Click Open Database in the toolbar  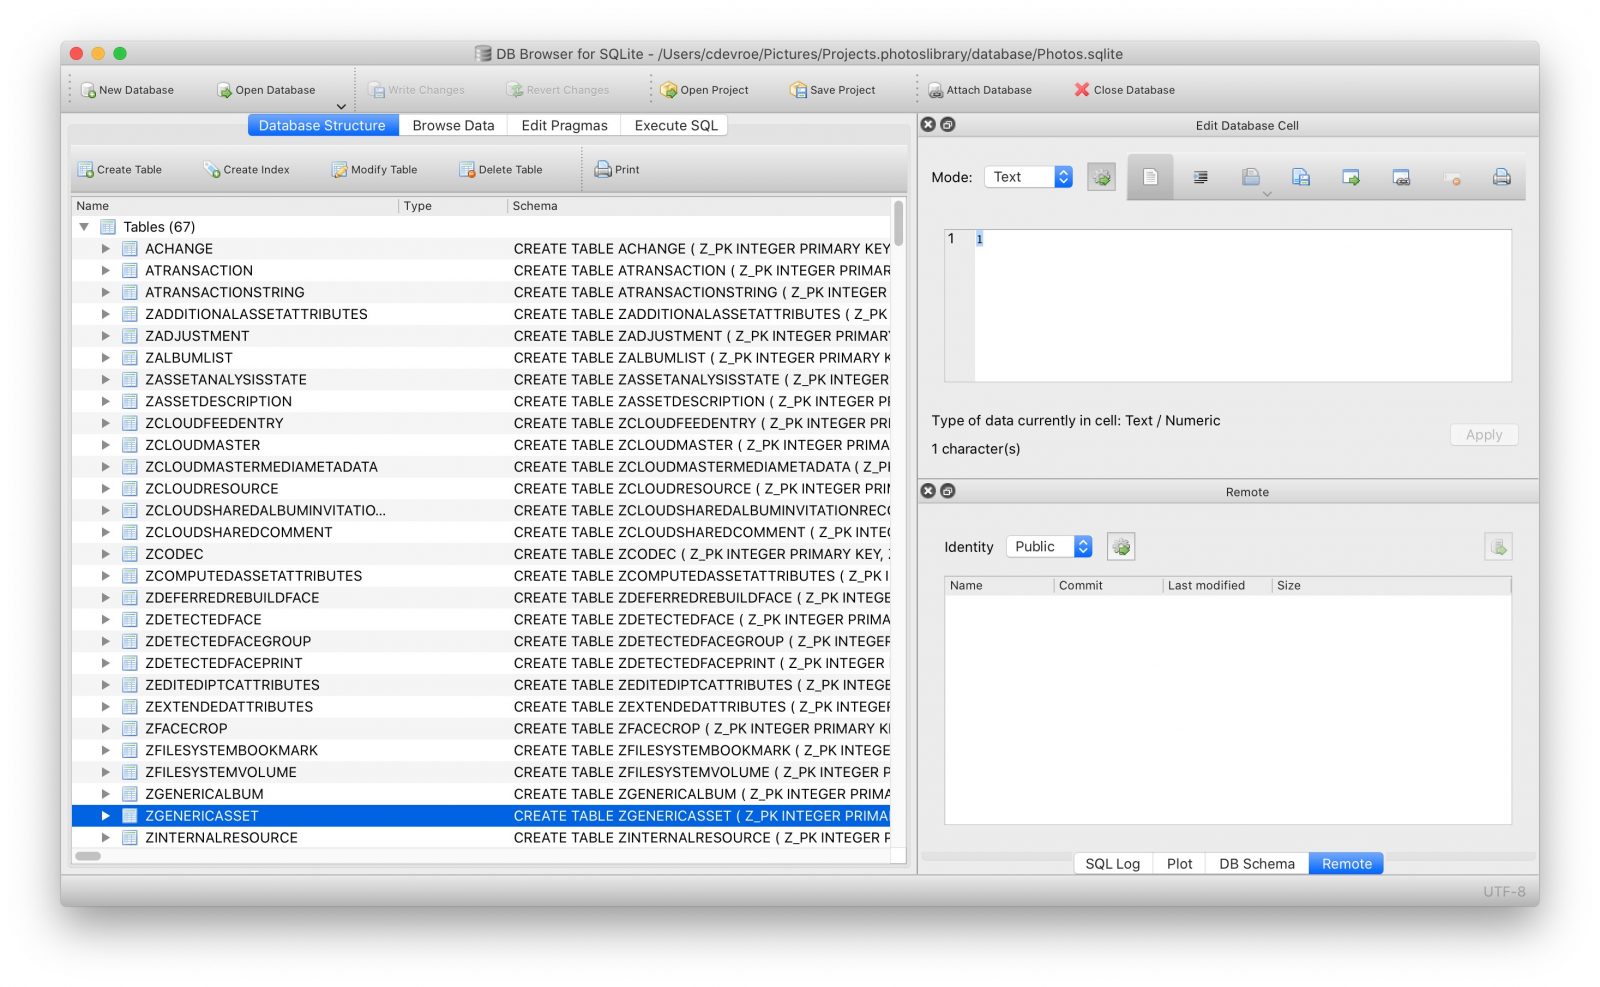tap(225, 90)
